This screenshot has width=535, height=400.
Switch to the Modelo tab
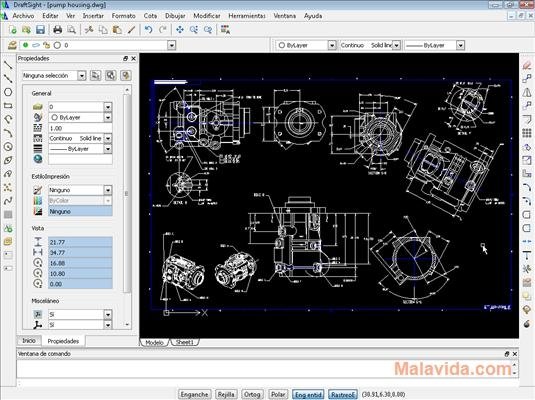tap(154, 342)
